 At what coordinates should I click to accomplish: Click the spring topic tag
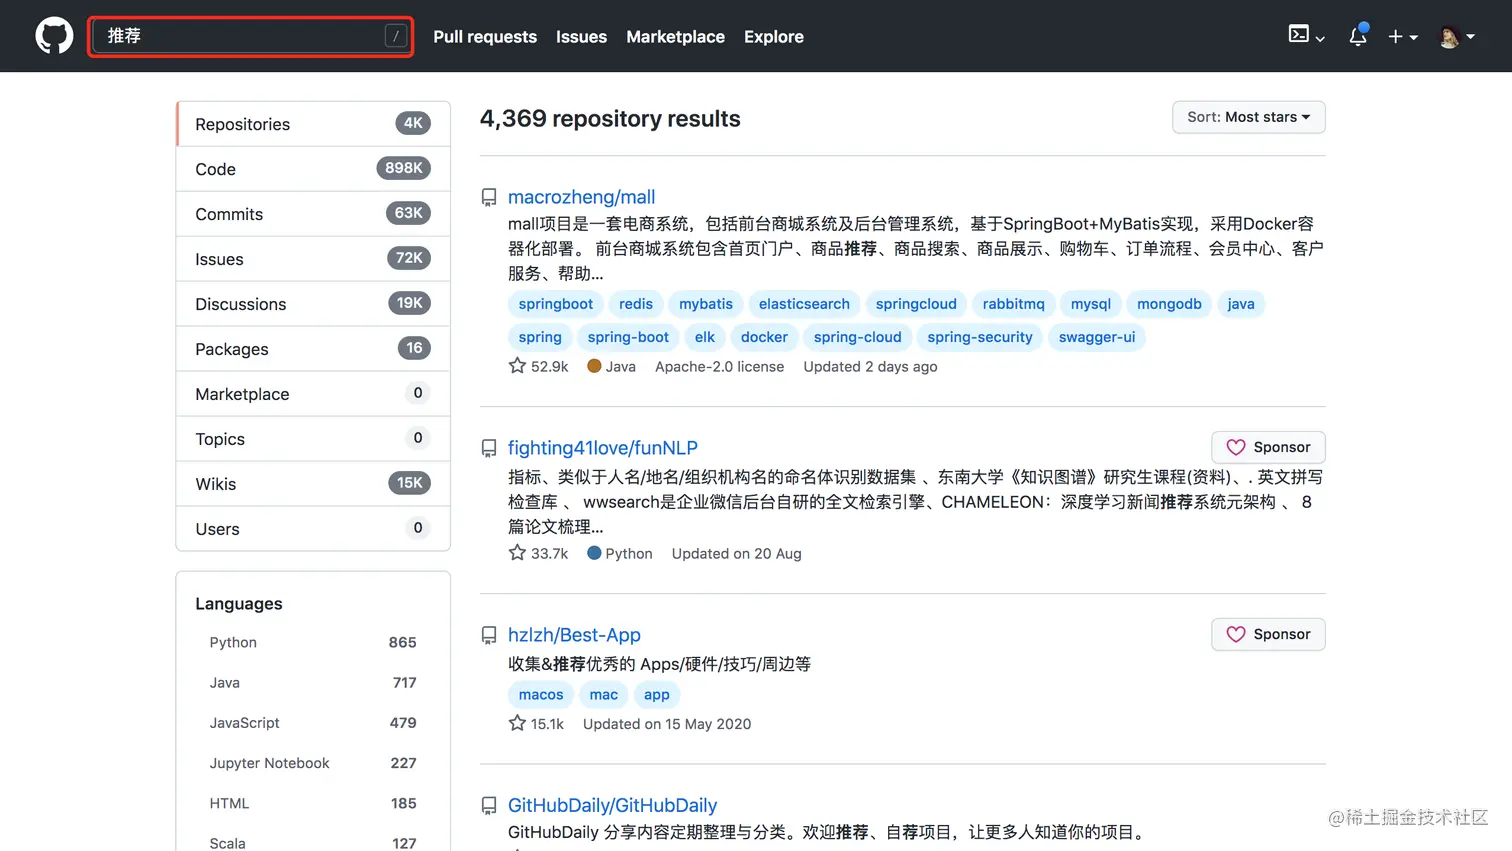pos(540,337)
